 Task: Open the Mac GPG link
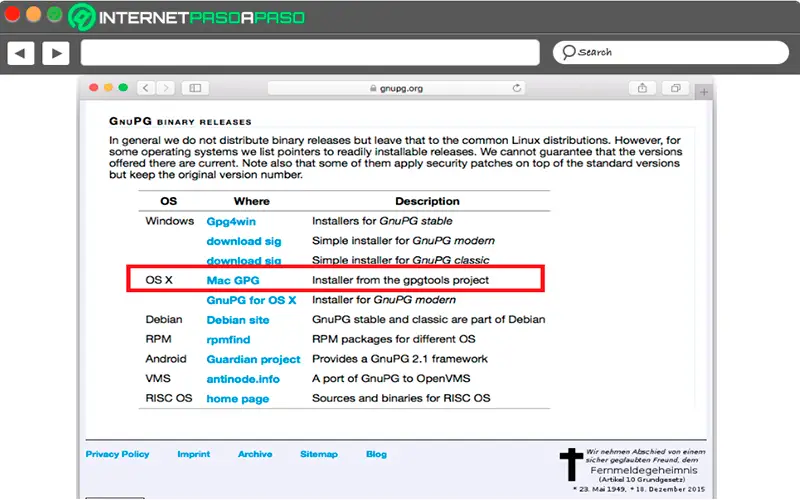pyautogui.click(x=233, y=280)
